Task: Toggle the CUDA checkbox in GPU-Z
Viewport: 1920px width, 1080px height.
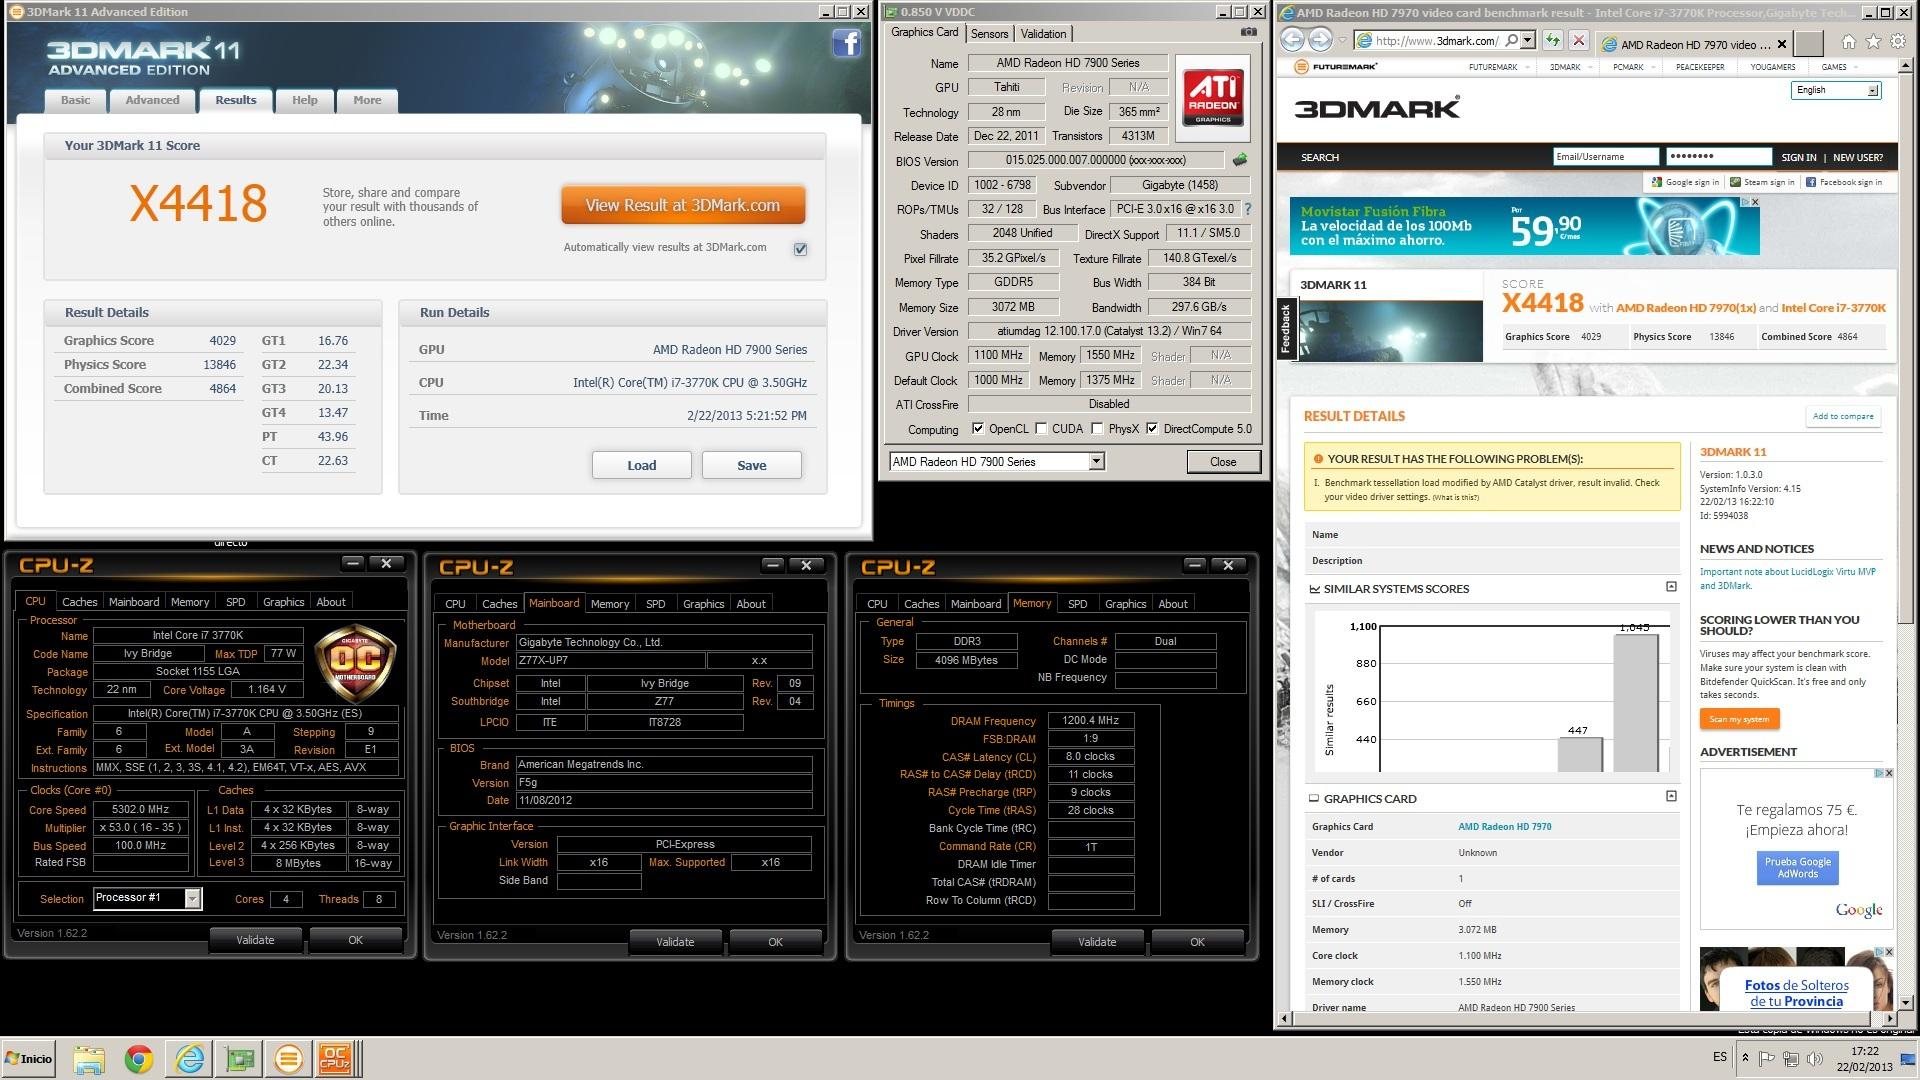Action: 1042,428
